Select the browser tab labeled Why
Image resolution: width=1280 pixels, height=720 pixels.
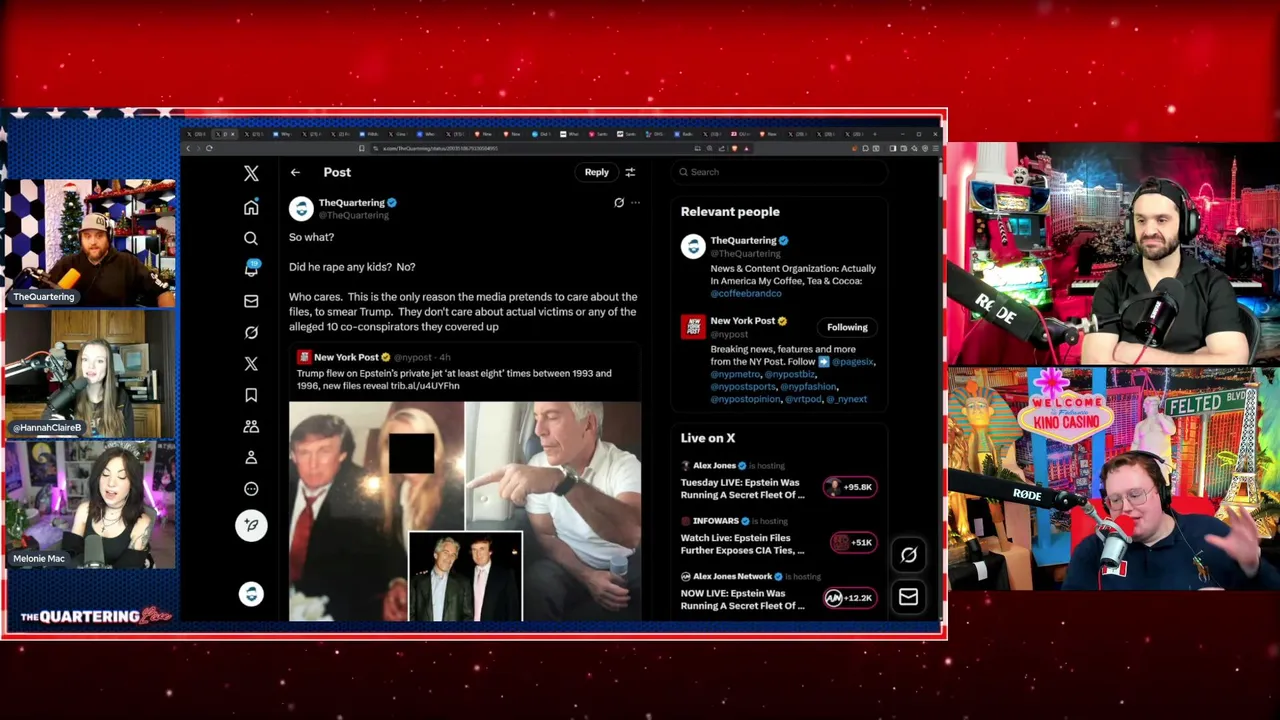283,134
